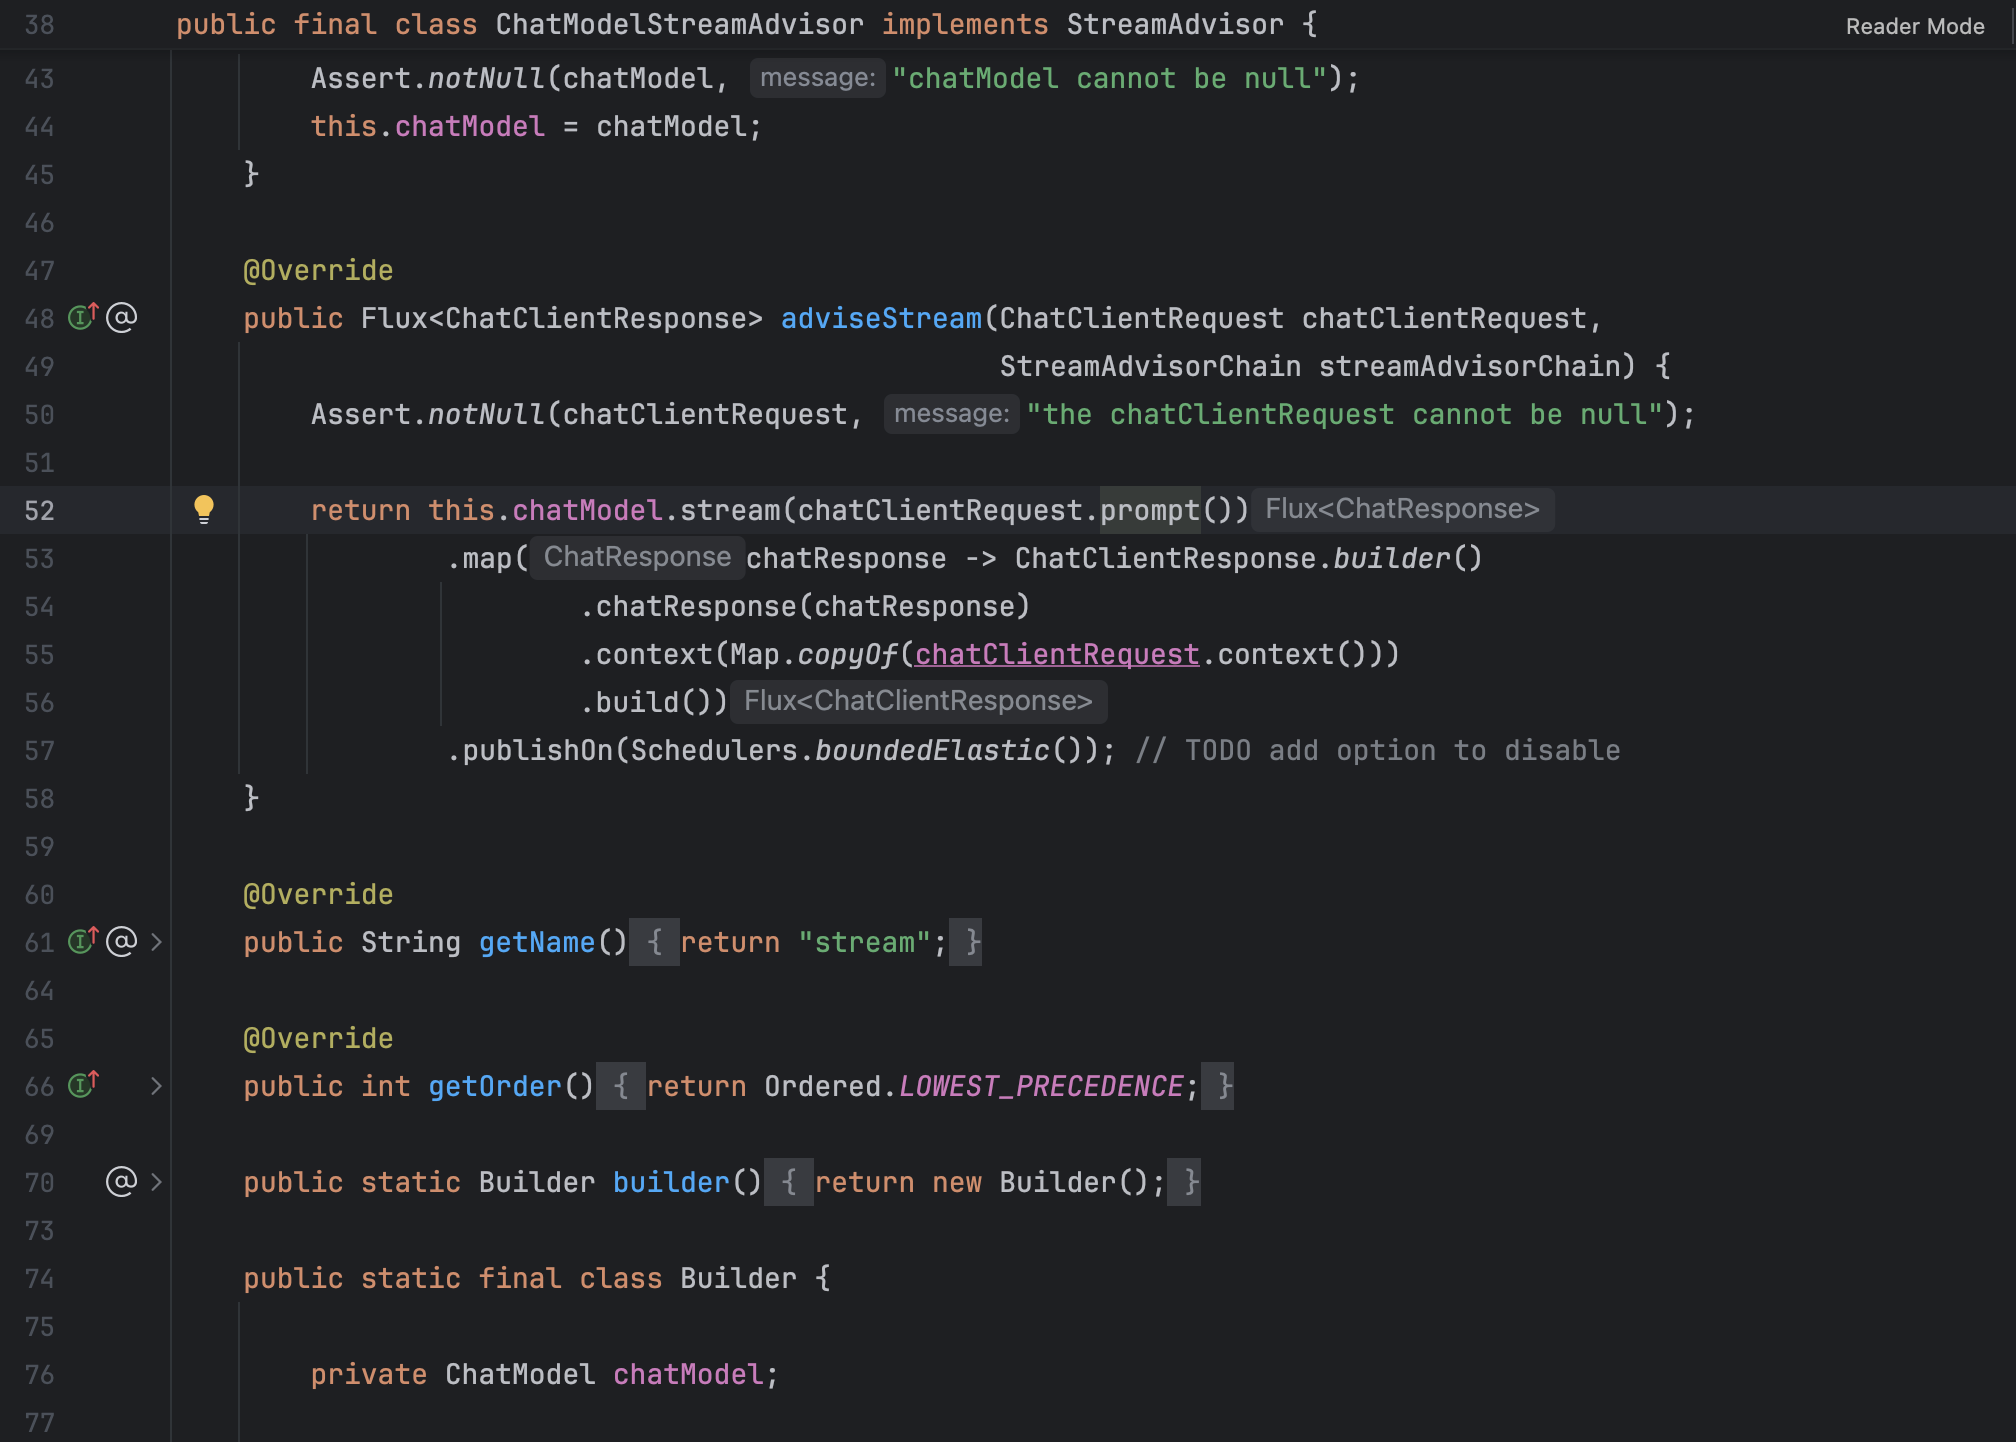
Task: Click the Flux<ChatClientResponse> inlay hint on line 56
Action: pyautogui.click(x=918, y=701)
